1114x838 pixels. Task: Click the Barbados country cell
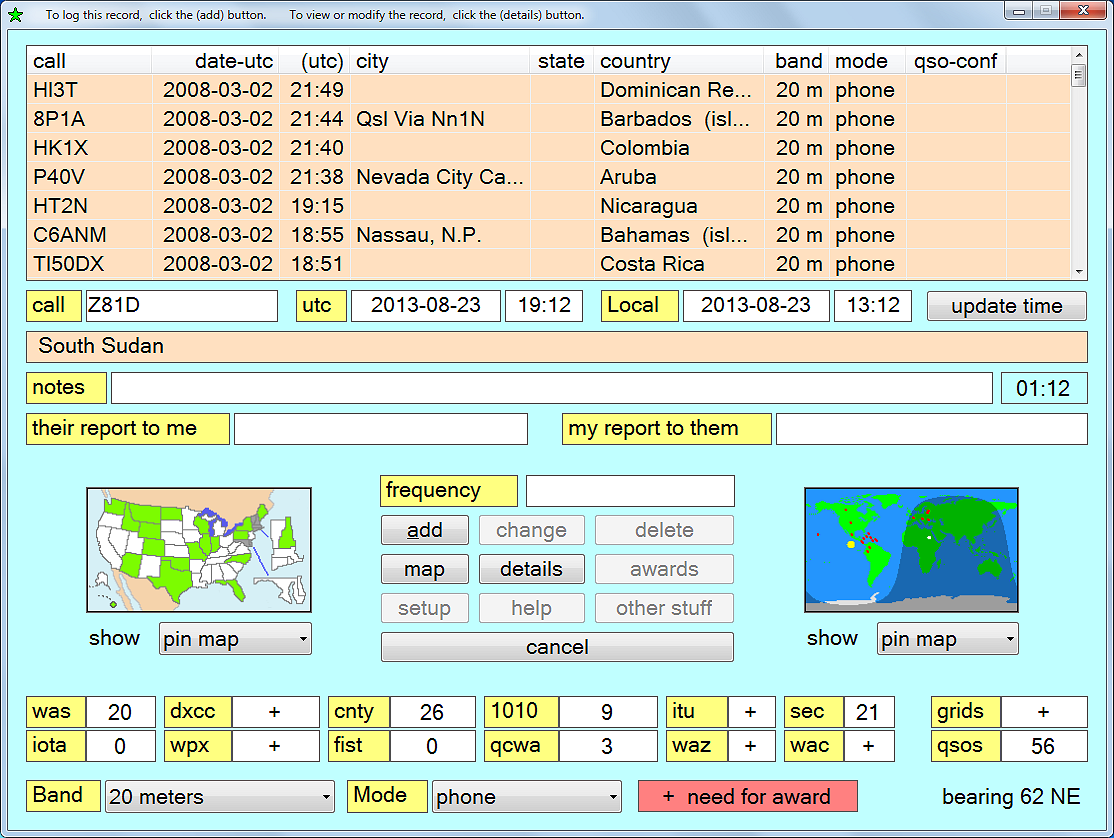[678, 119]
